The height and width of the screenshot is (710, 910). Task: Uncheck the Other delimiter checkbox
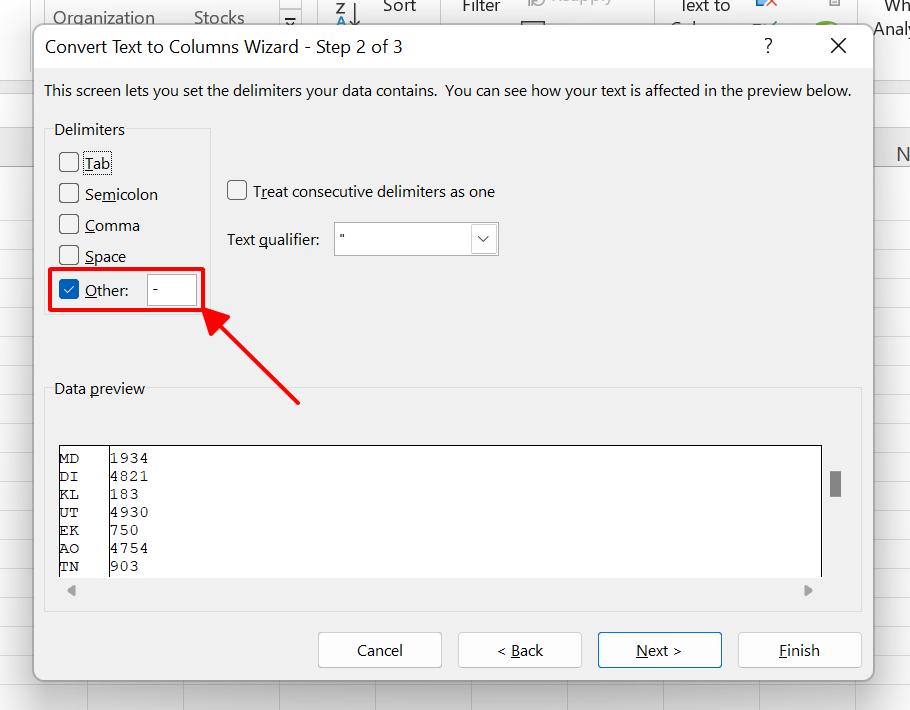point(68,289)
